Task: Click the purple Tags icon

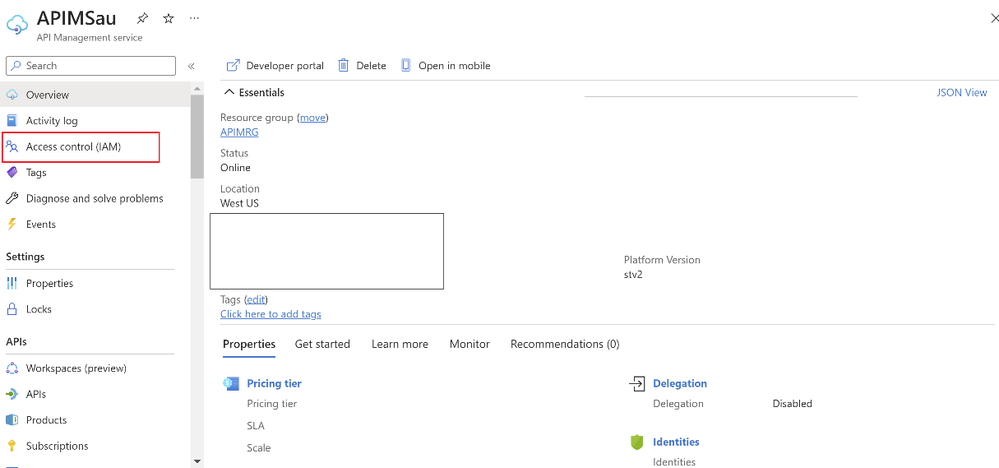Action: coord(12,173)
